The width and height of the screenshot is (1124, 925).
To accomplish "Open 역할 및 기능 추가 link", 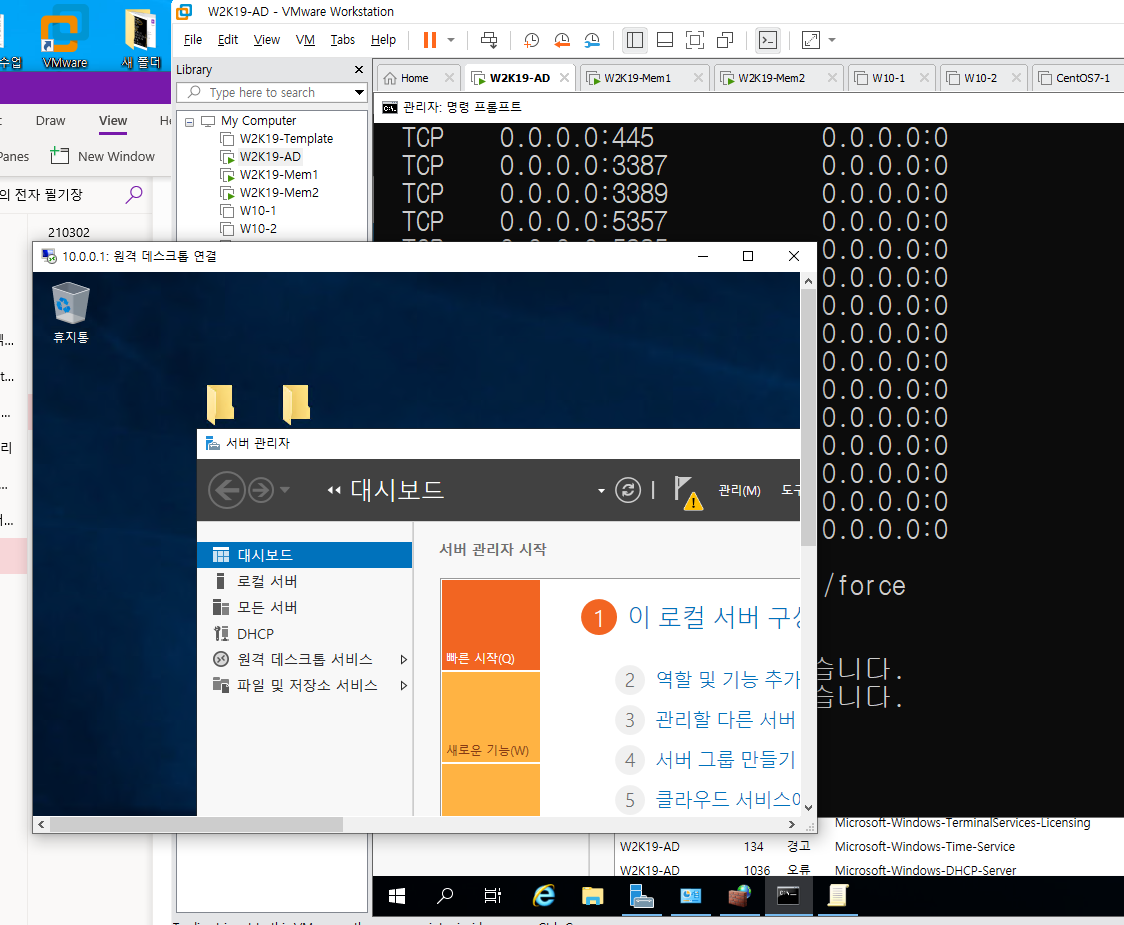I will tap(728, 679).
